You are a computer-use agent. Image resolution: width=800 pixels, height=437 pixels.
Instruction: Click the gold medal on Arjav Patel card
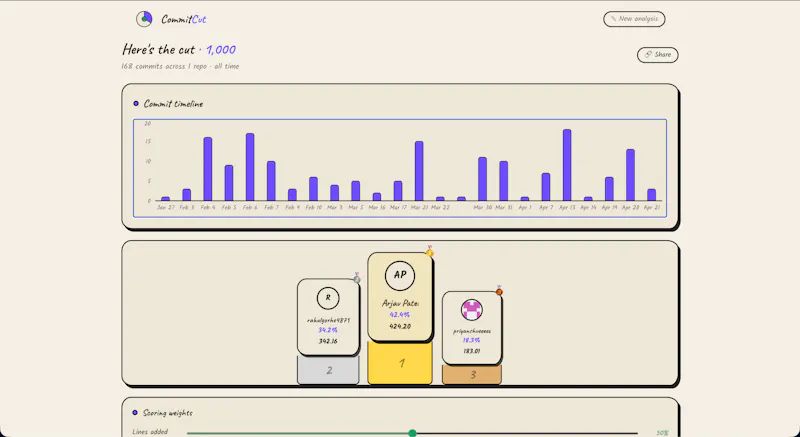click(x=430, y=251)
